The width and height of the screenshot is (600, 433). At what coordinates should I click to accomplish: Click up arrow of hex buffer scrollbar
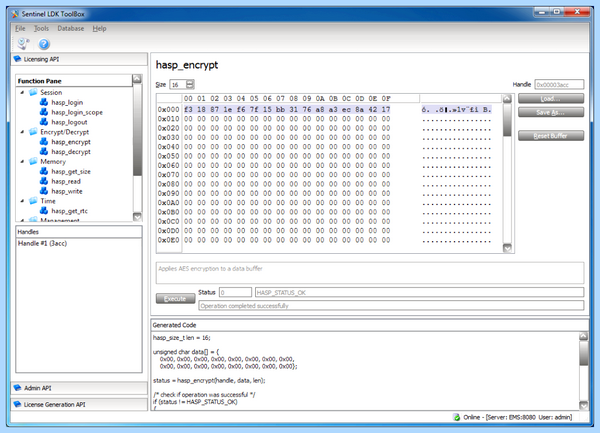507,99
